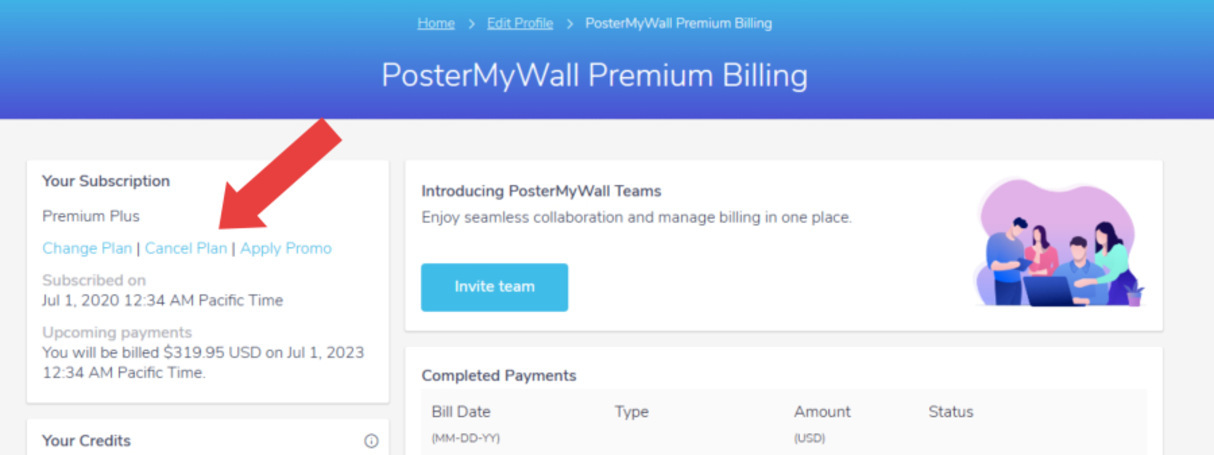1214x455 pixels.
Task: Click the Invite team button
Action: point(494,287)
